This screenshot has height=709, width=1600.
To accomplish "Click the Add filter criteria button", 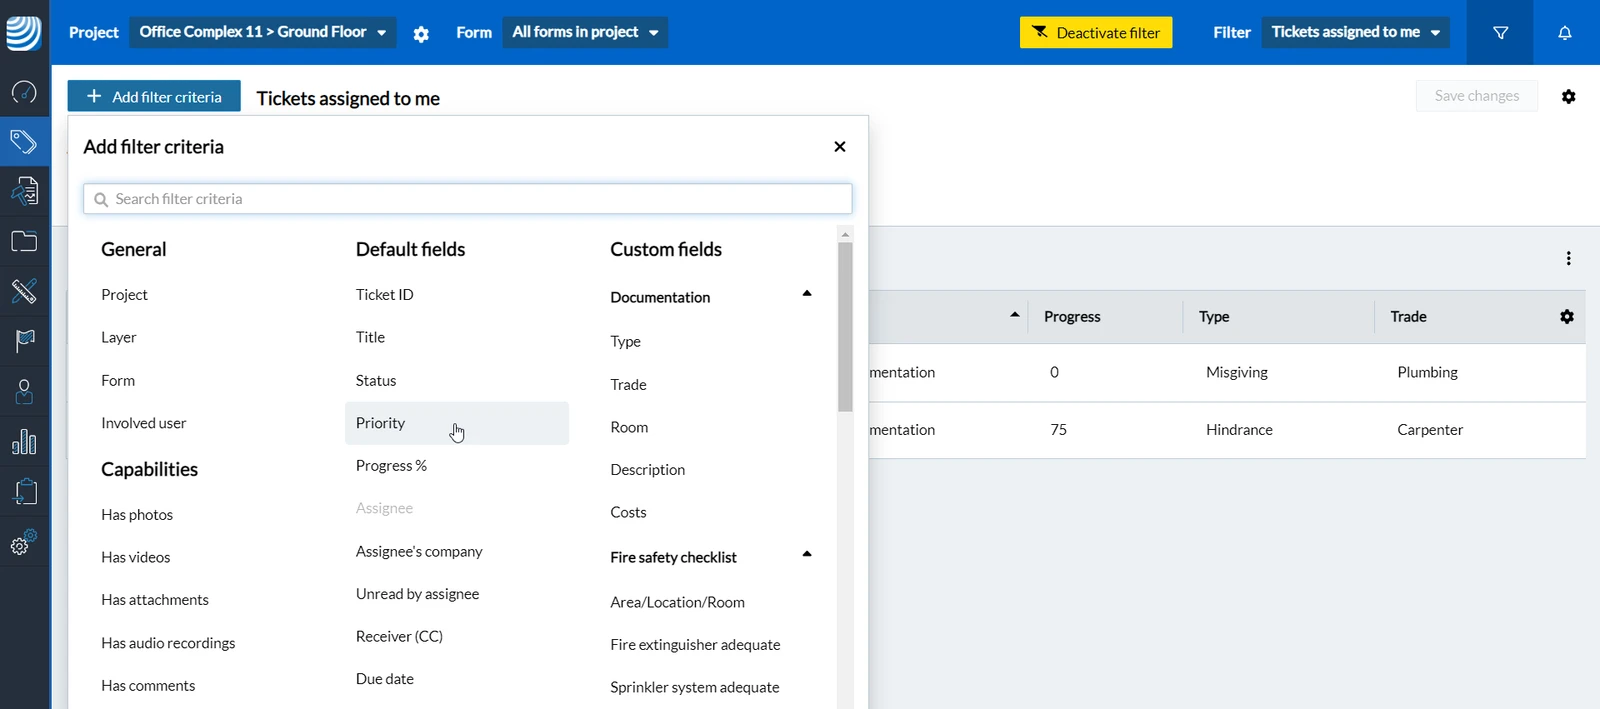I will (x=154, y=96).
